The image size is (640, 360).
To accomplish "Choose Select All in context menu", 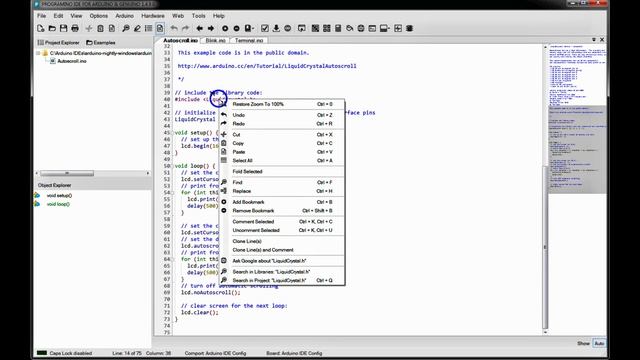I will (x=282, y=160).
